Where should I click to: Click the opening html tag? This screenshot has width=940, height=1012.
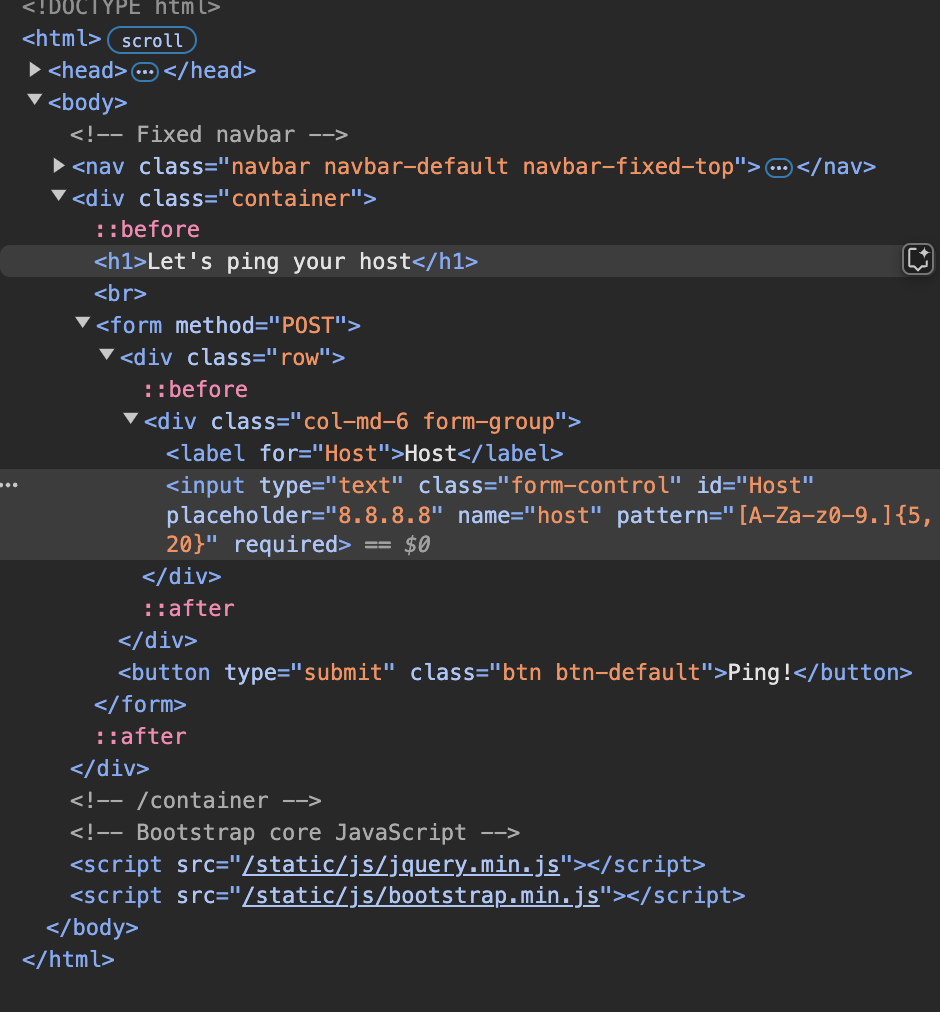(x=62, y=39)
